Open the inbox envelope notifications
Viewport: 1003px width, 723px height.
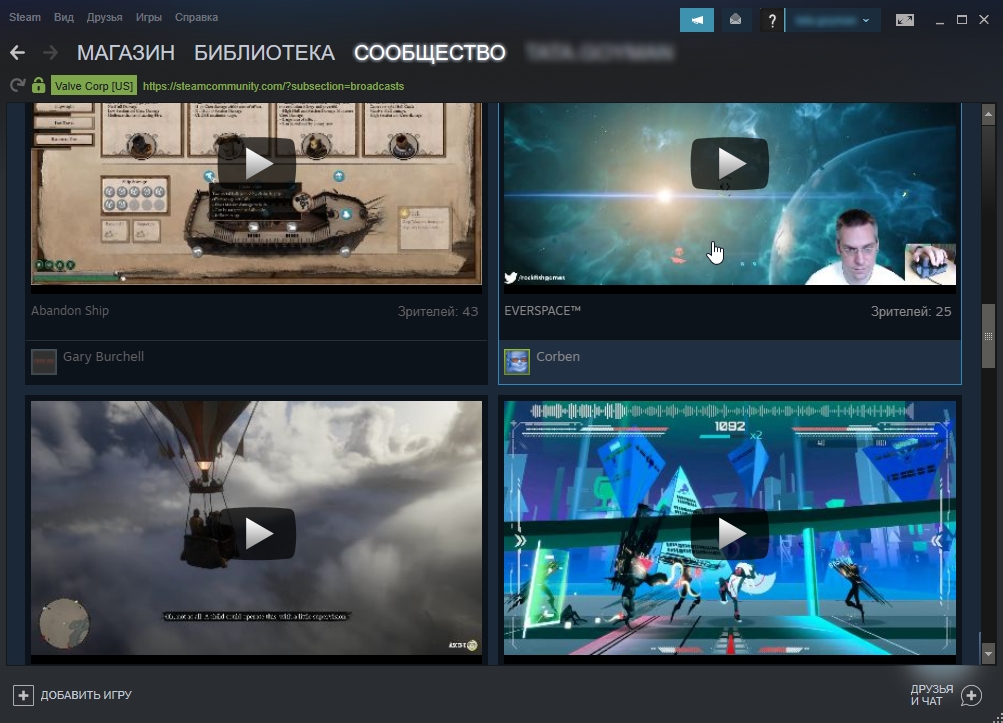click(x=736, y=20)
